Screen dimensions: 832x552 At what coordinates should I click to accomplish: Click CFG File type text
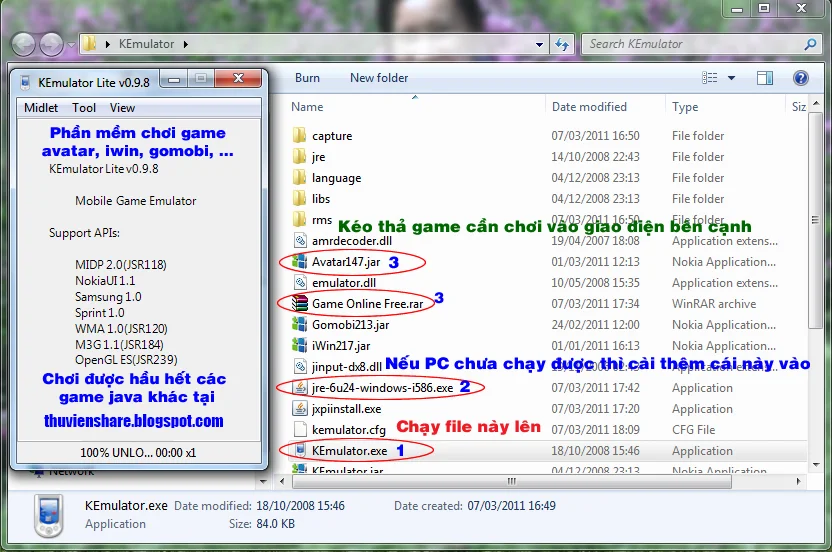click(x=694, y=429)
